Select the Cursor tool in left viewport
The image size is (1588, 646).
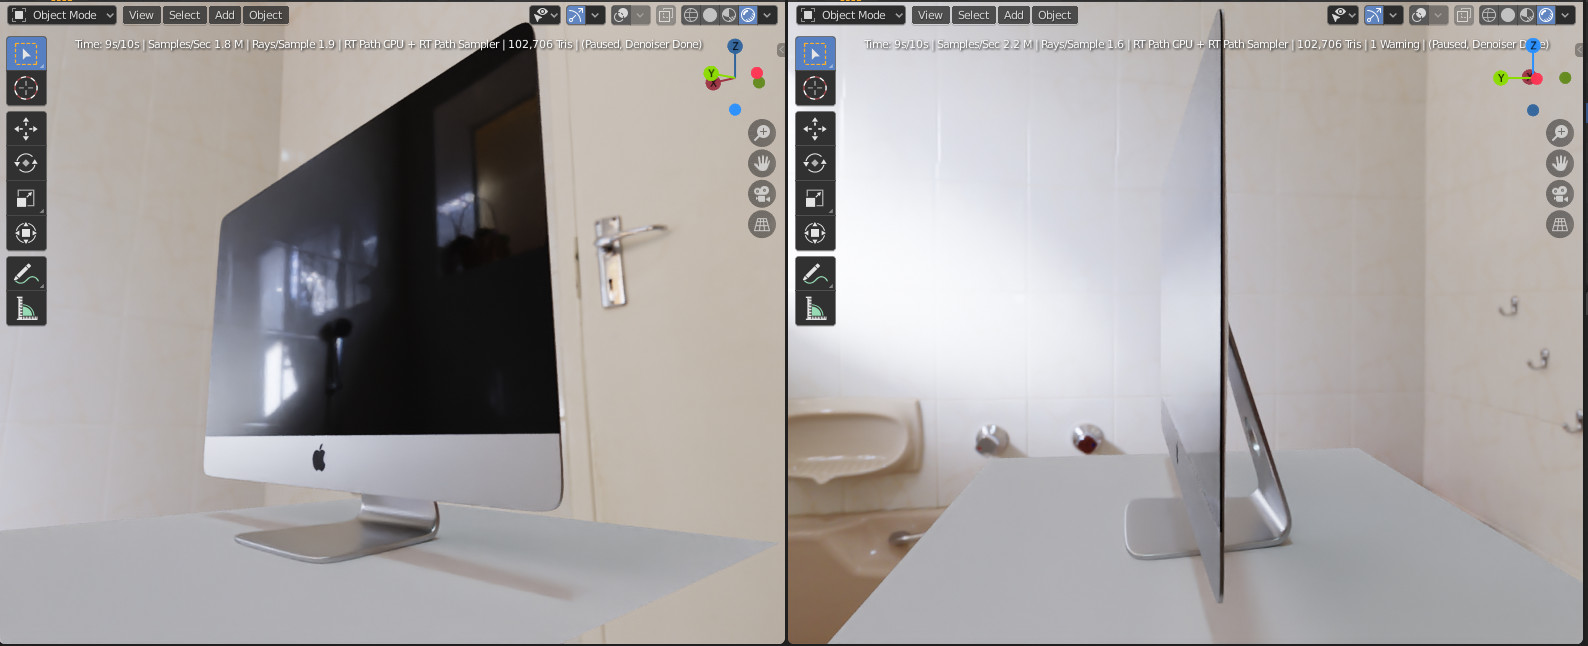(26, 88)
